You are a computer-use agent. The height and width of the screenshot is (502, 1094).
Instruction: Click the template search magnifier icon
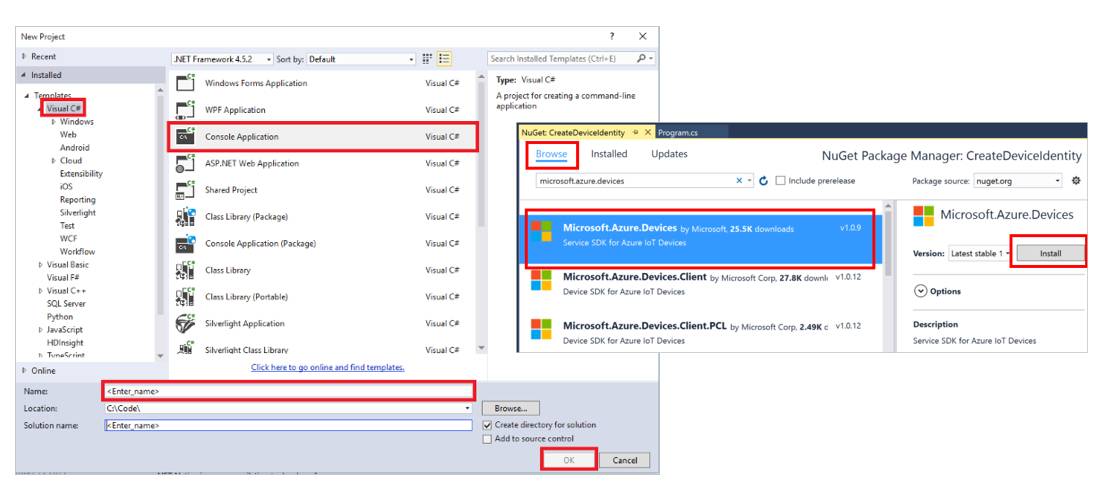tap(642, 59)
